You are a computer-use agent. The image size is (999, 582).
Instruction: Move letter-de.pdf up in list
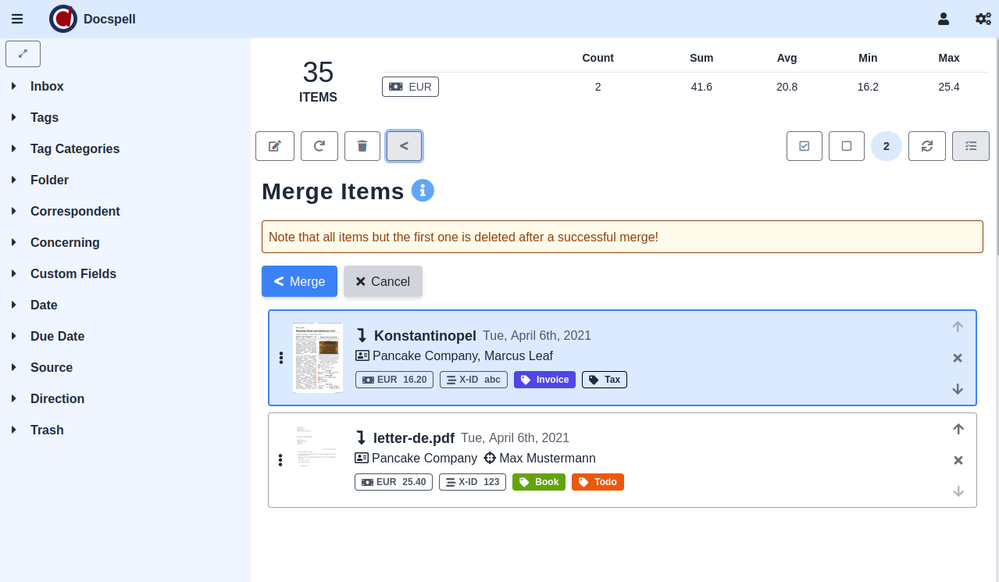(x=957, y=429)
